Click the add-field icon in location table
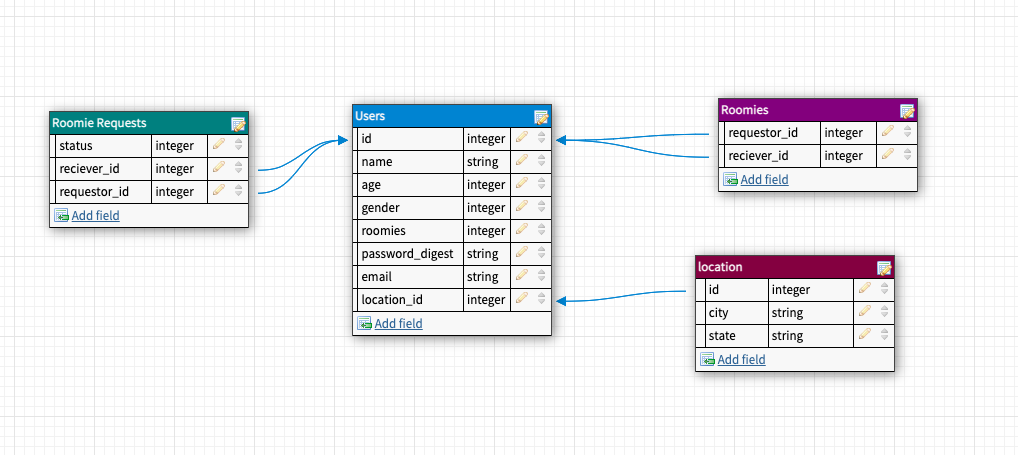 click(x=708, y=359)
